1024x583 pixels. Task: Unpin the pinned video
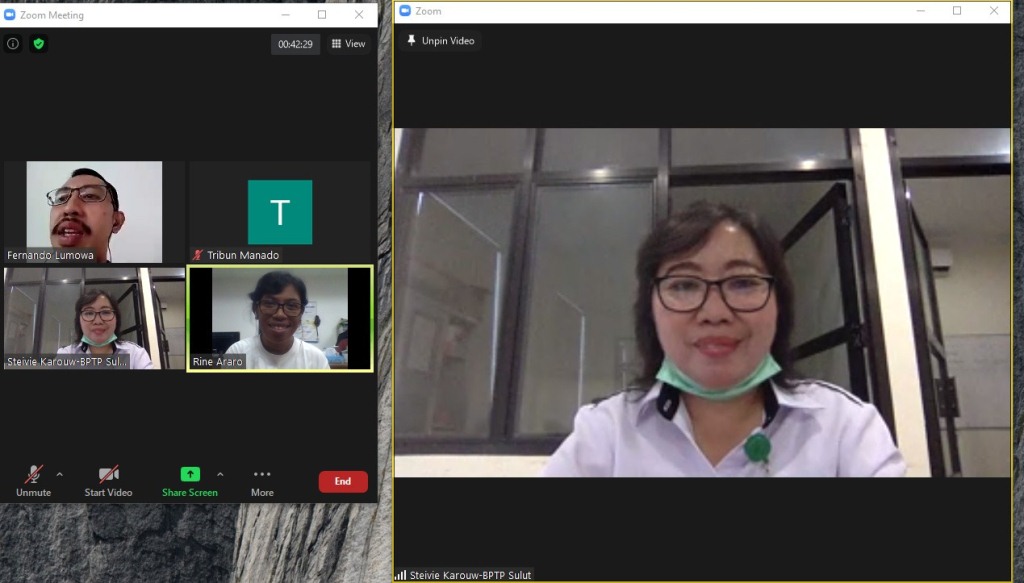(x=440, y=41)
